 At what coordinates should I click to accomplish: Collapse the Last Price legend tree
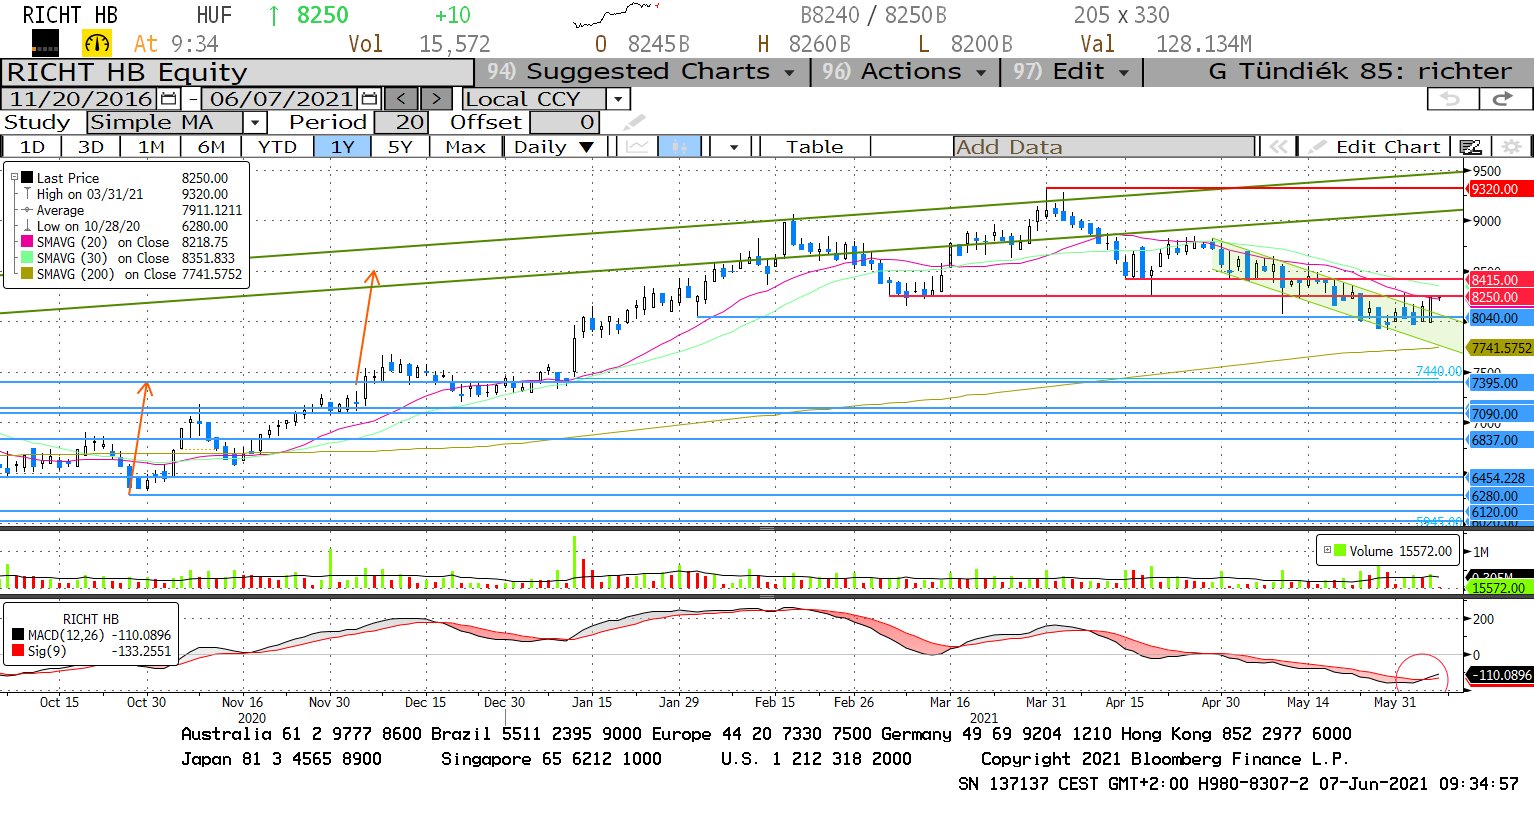pos(14,178)
